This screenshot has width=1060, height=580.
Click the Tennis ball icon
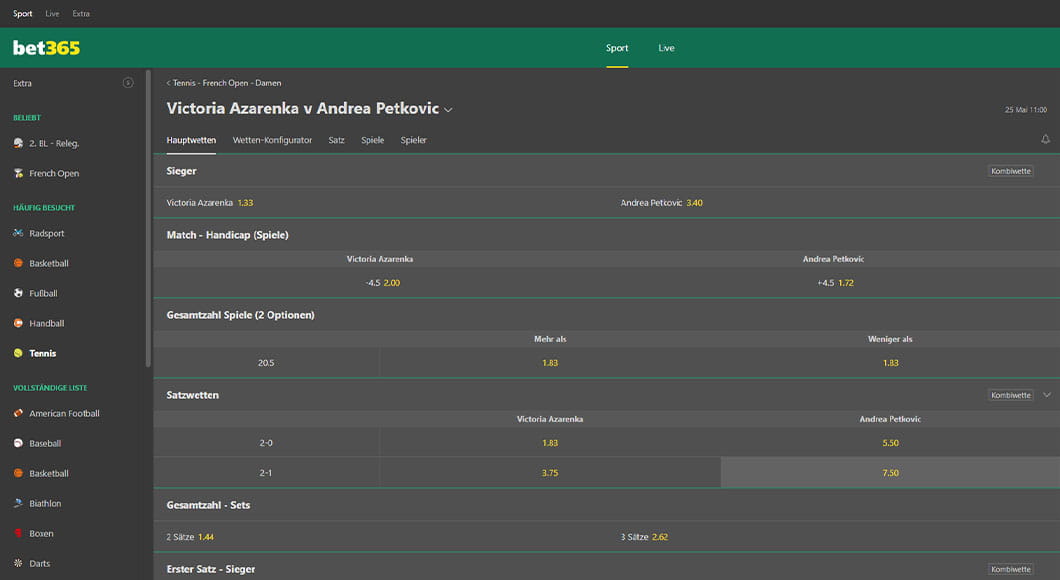click(x=18, y=353)
